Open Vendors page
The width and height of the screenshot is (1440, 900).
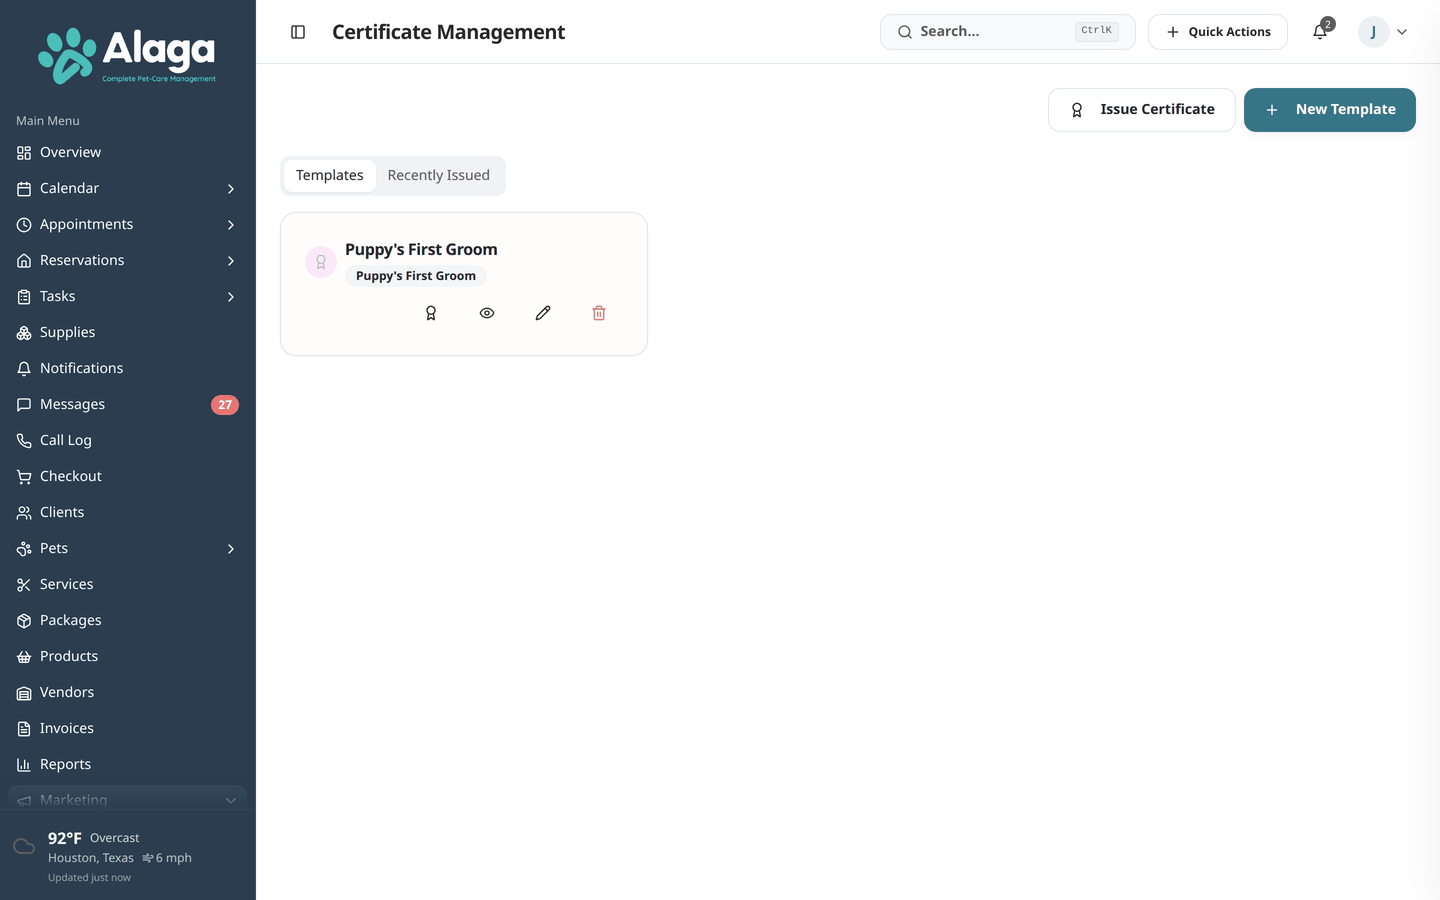coord(128,692)
